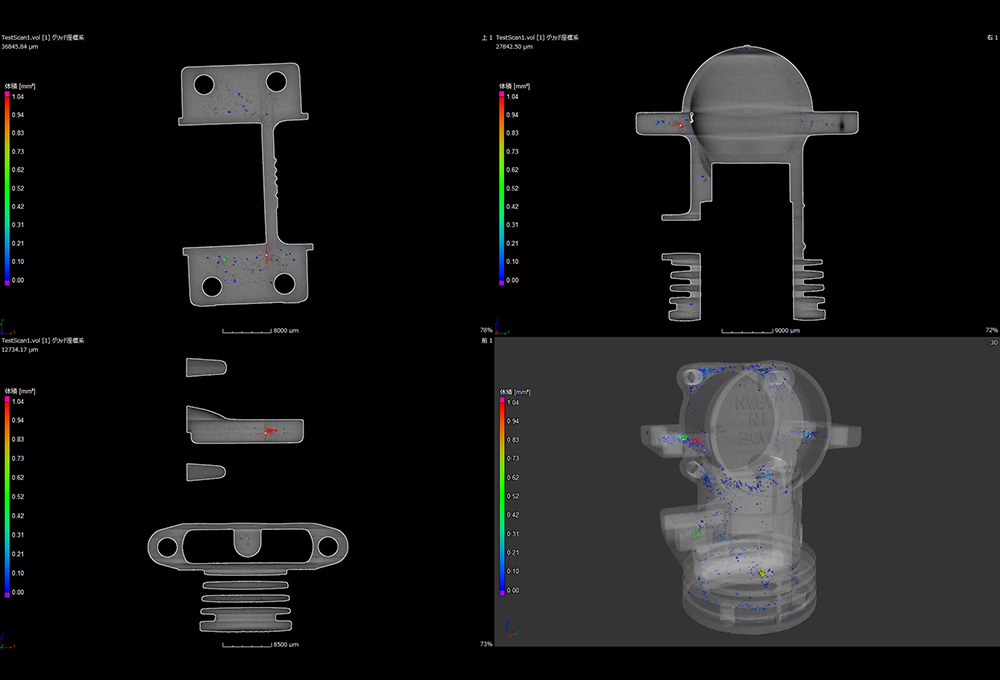The height and width of the screenshot is (680, 1000).
Task: Click the 12734.17 µm slice position value
Action: [x=20, y=350]
